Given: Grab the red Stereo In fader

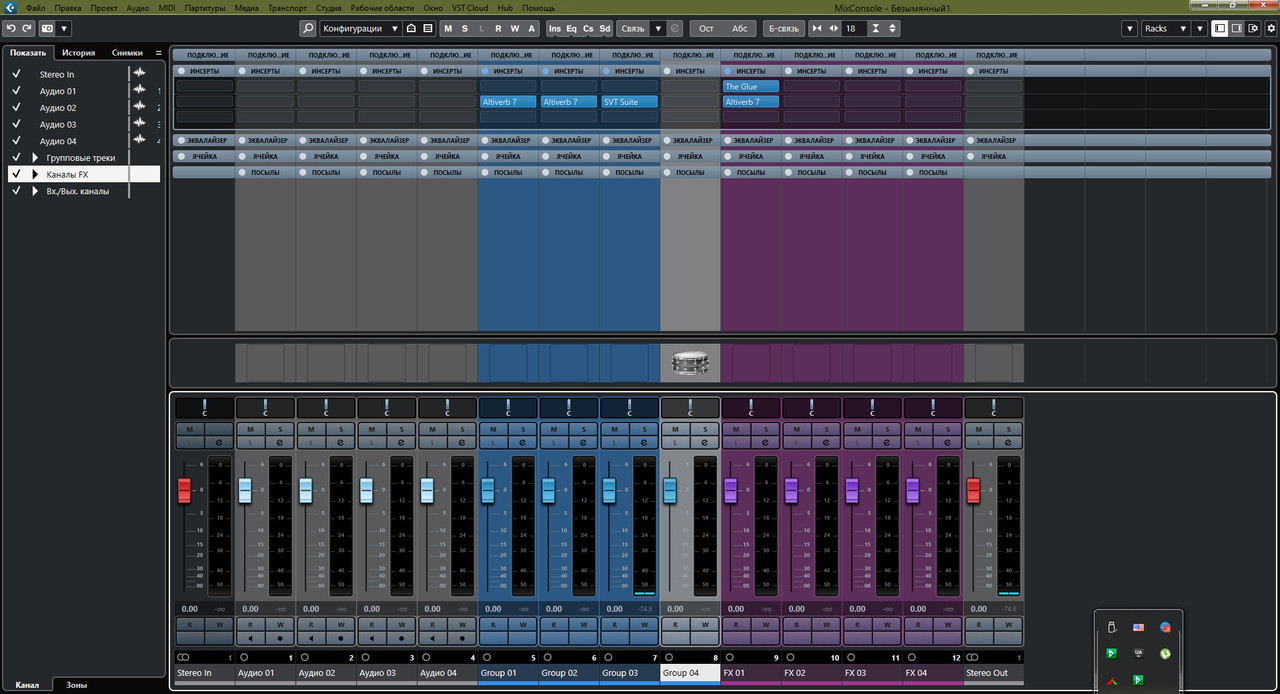Looking at the screenshot, I should coord(184,490).
